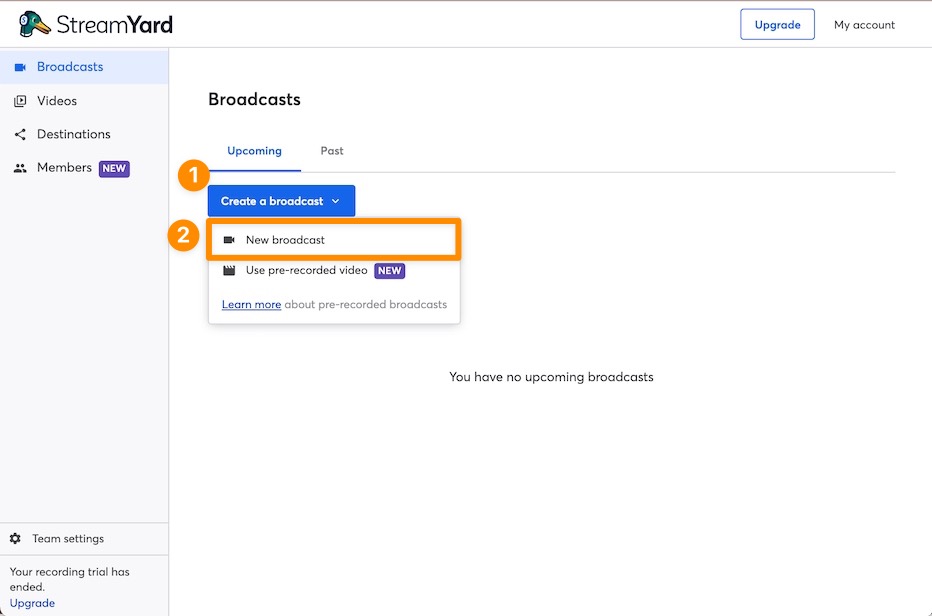Open the Broadcasts section in sidebar
Screen dimensions: 932x616
[84, 67]
